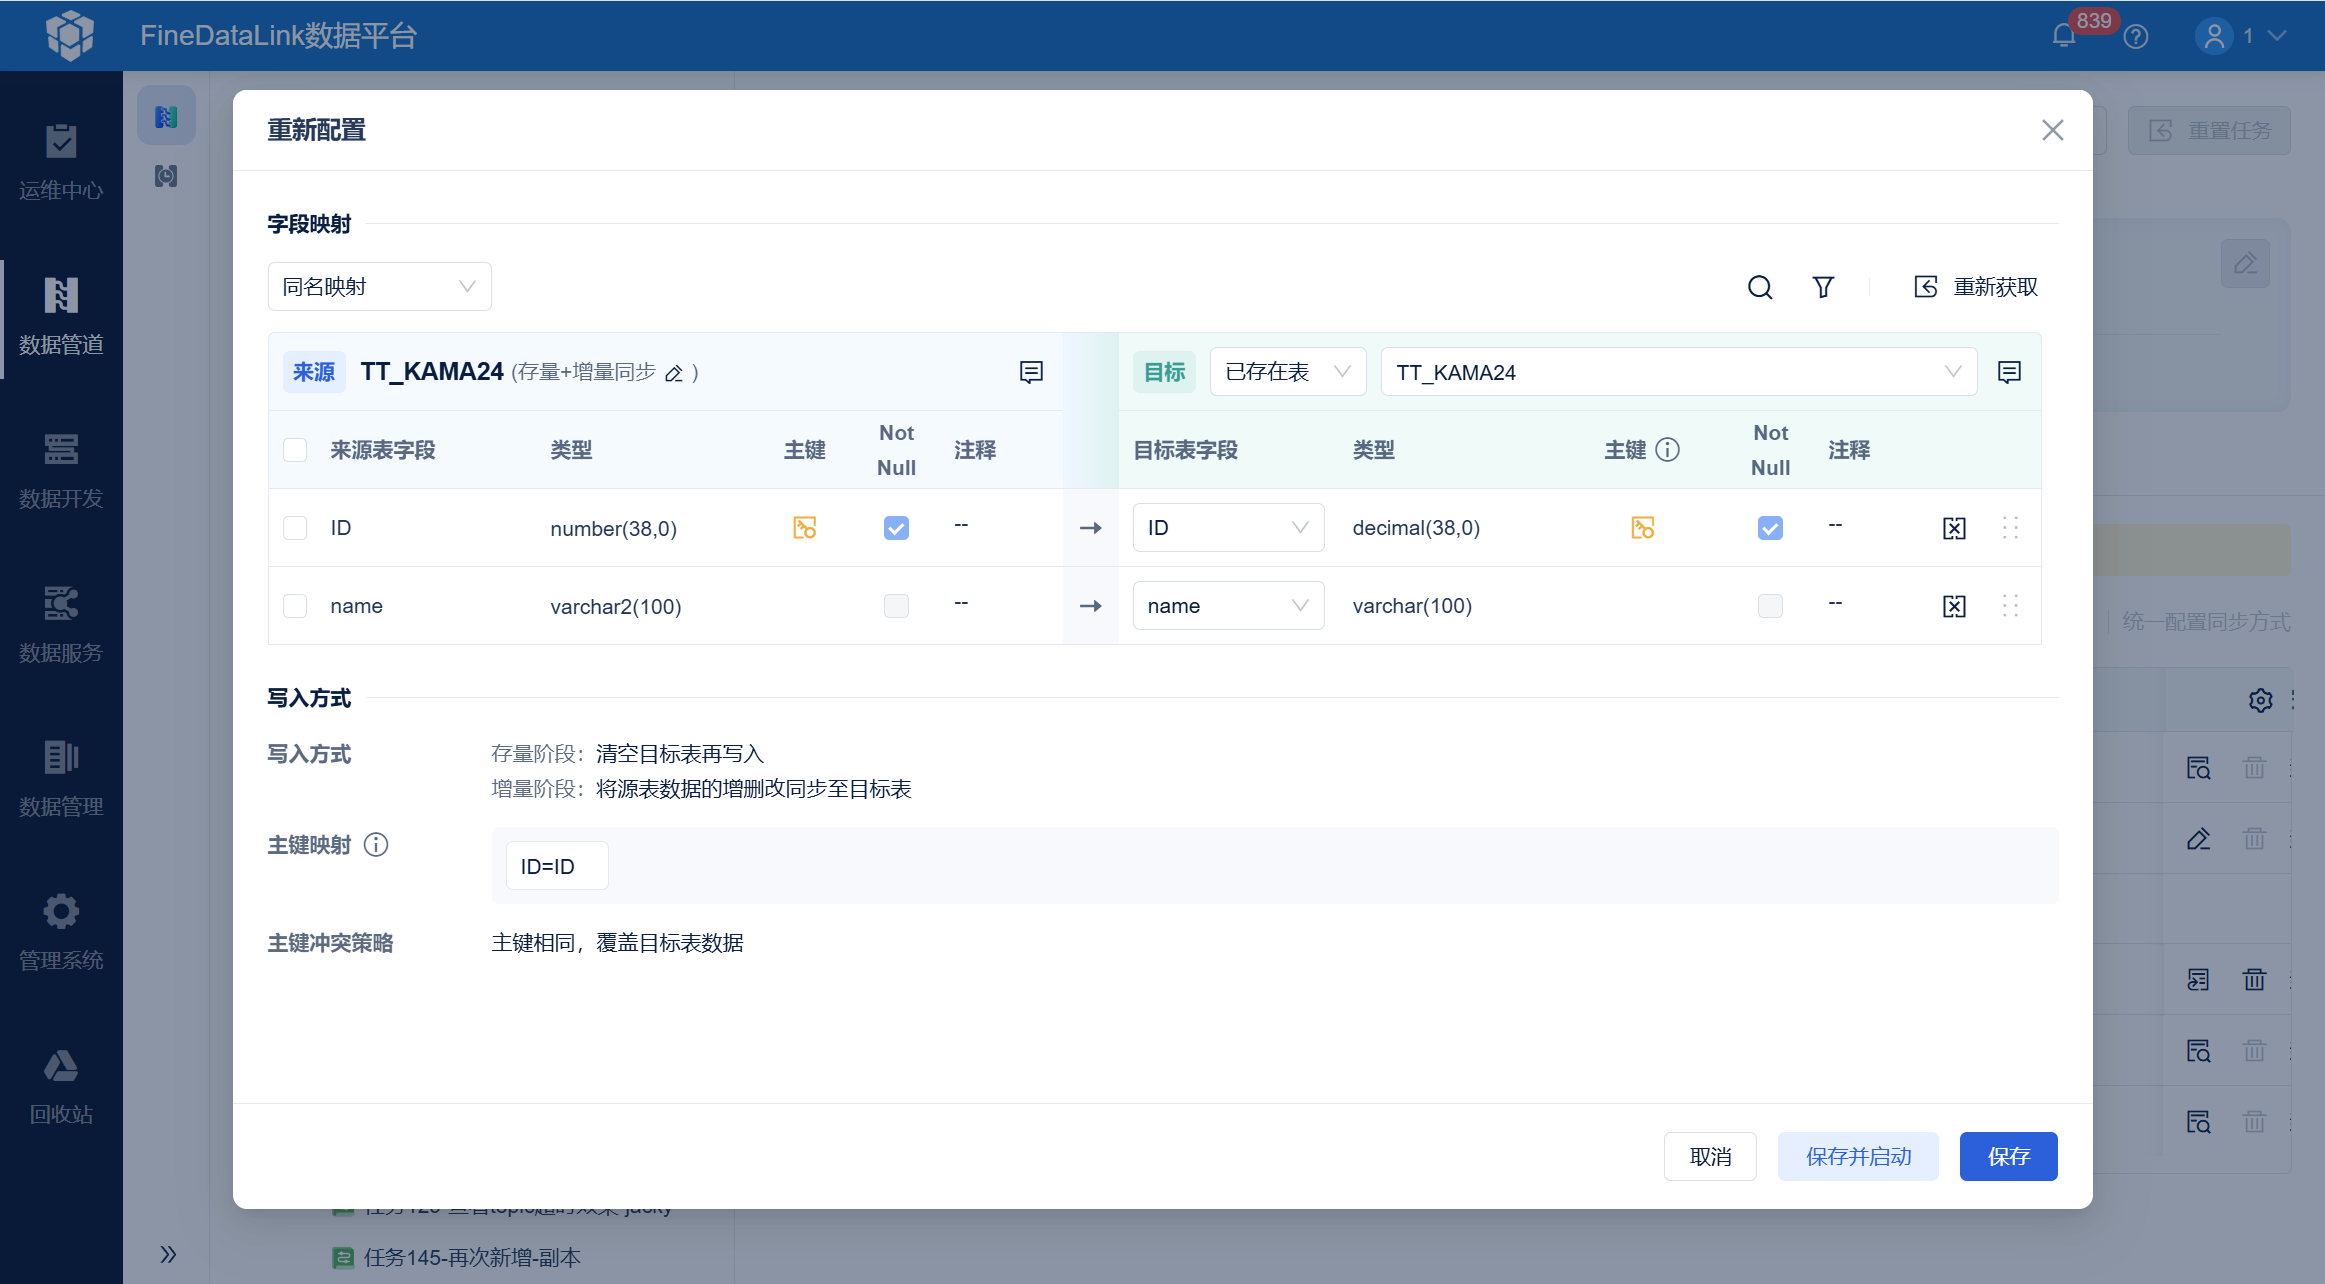Click the 取消 button
The height and width of the screenshot is (1284, 2325).
1710,1157
